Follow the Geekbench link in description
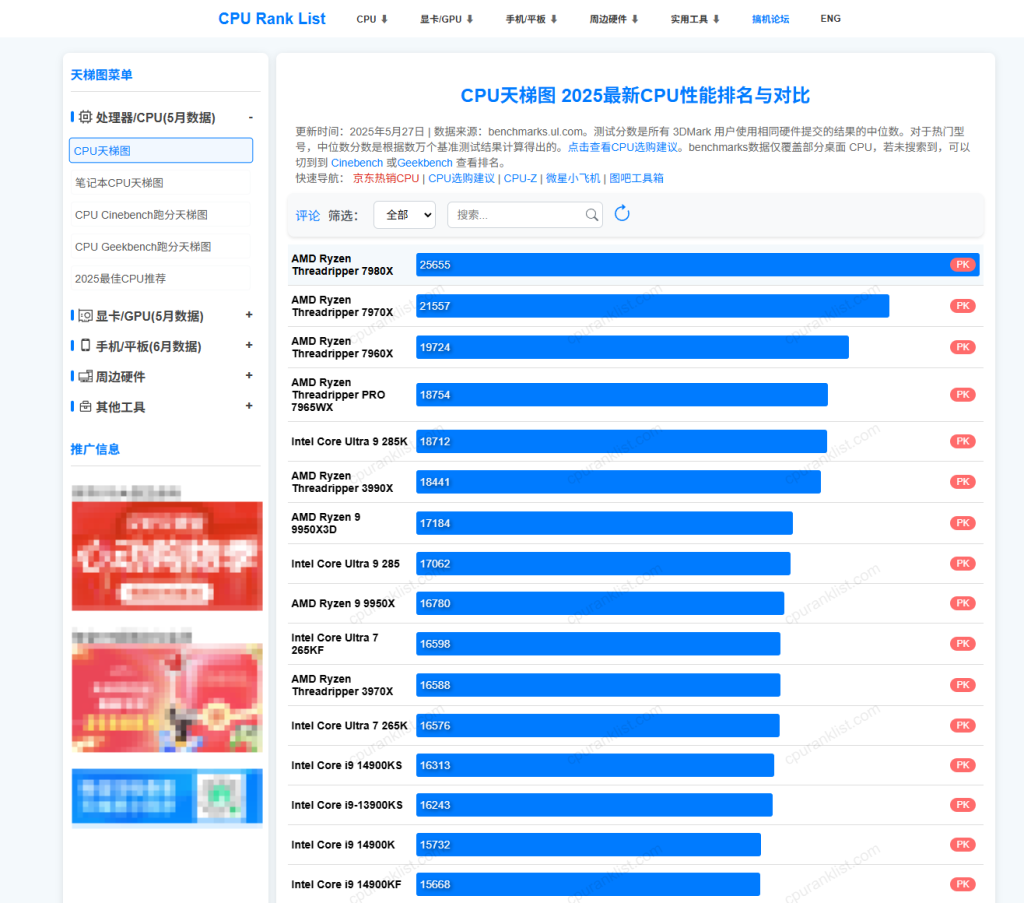This screenshot has width=1024, height=903. (424, 163)
